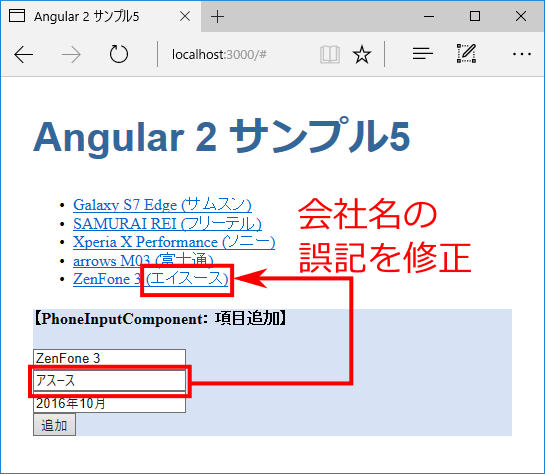545x474 pixels.
Task: Open the Make a Web Note pen icon
Action: (466, 54)
